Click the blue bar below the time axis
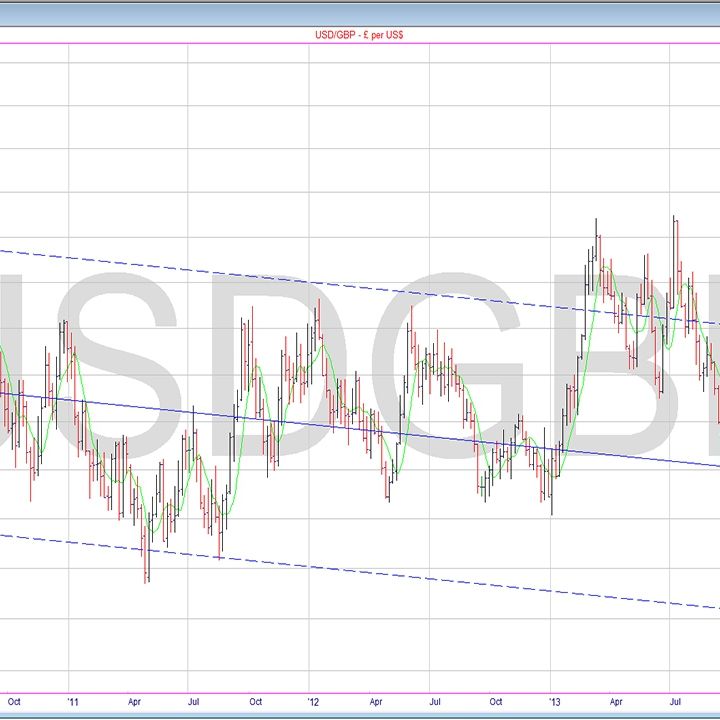This screenshot has width=720, height=720. pos(359,715)
